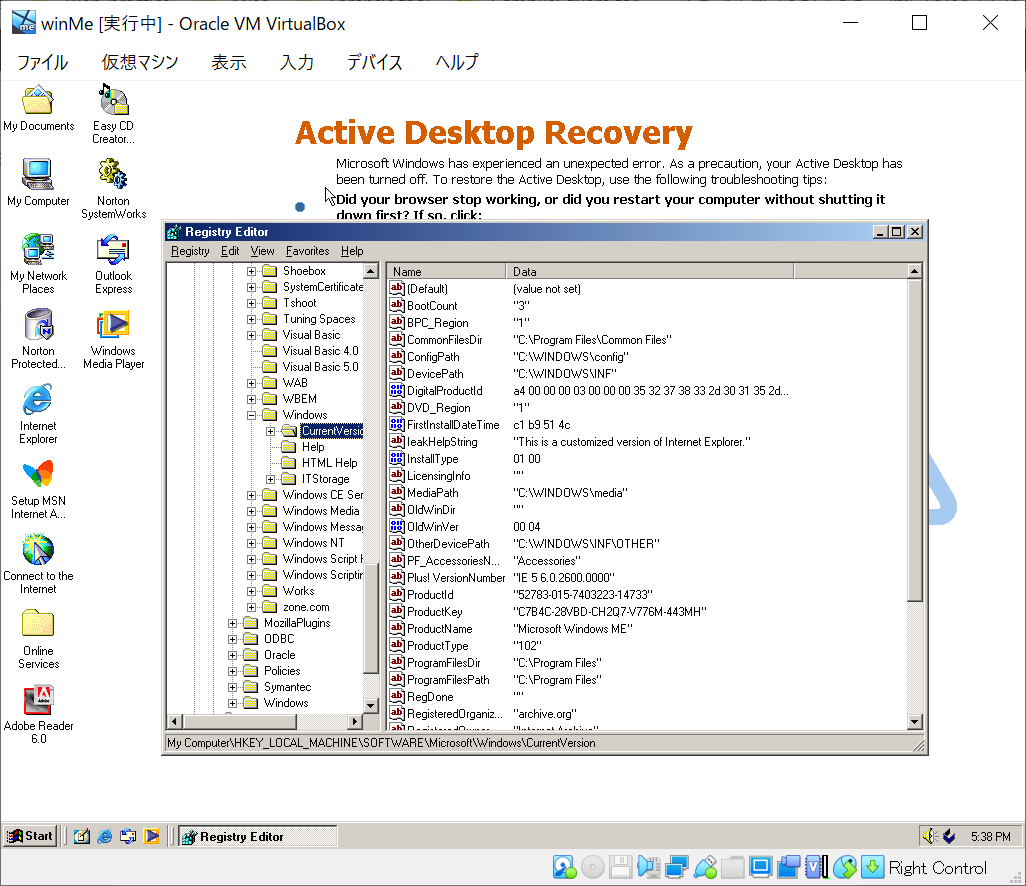Click the VirtualBox floppy disk status icon
This screenshot has height=886, width=1026.
pos(620,868)
